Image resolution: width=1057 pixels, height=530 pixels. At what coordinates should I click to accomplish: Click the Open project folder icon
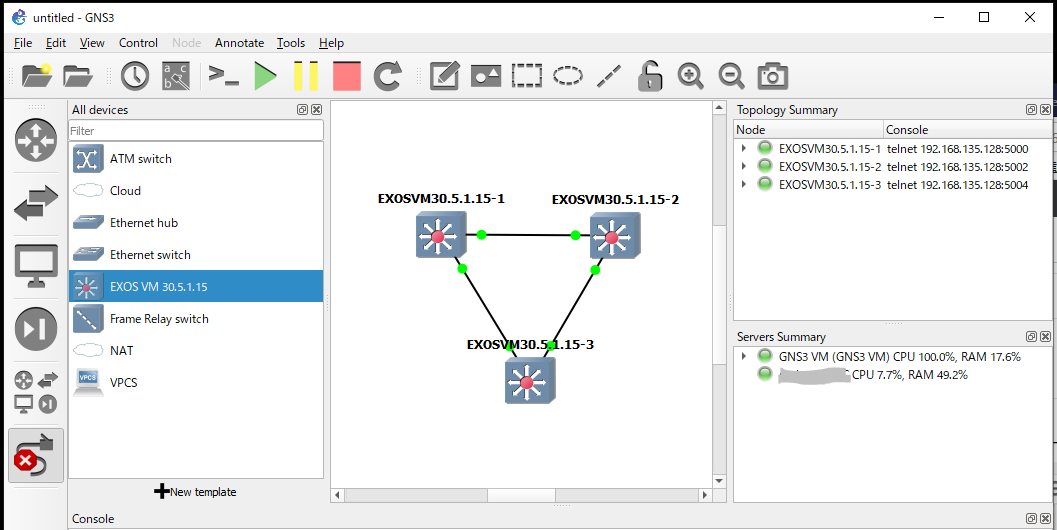coord(78,76)
